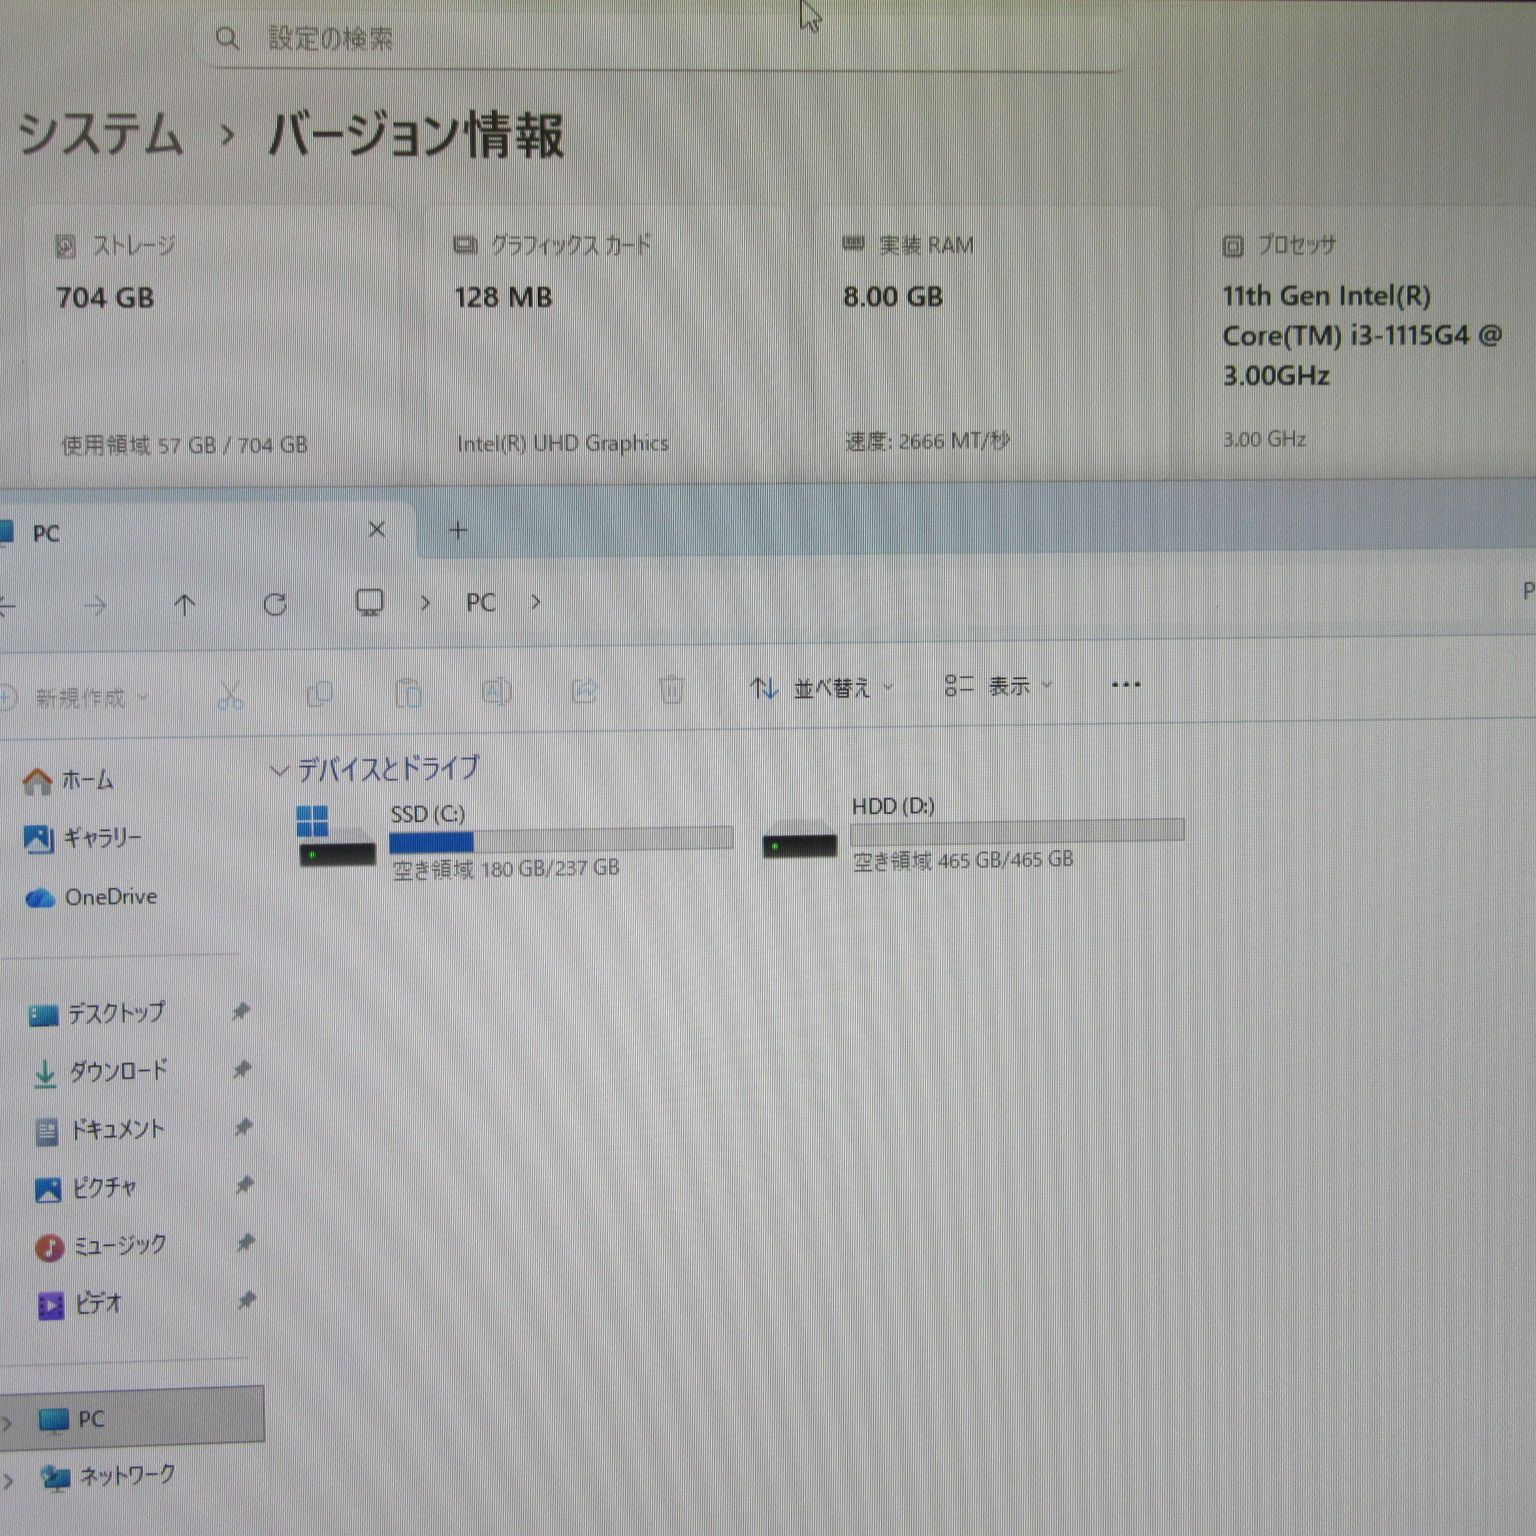Screen dimensions: 1536x1536
Task: Click the Delete icon in the toolbar
Action: (x=671, y=690)
